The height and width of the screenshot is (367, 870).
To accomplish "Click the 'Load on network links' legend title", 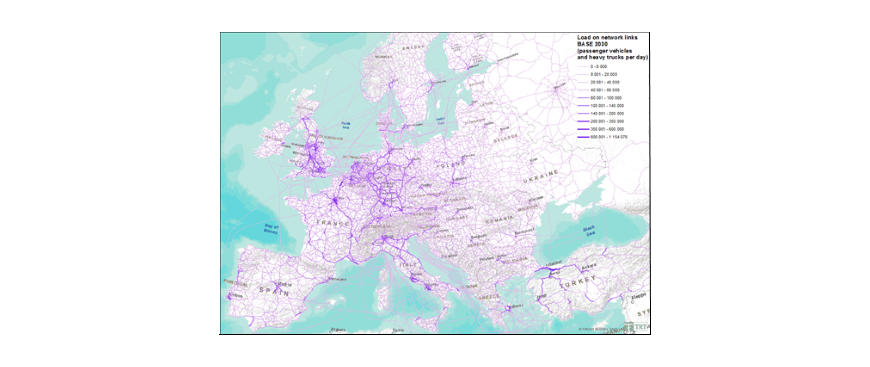I will point(607,37).
